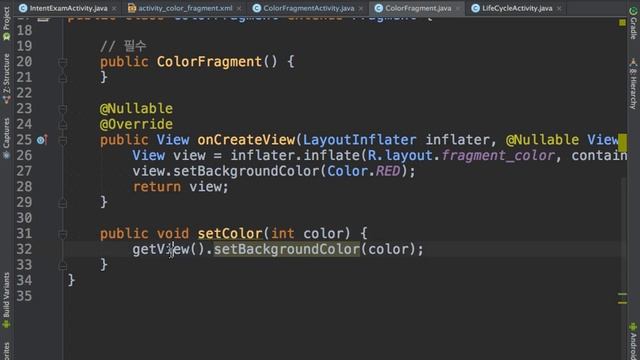Open the Gradle tool window
The height and width of the screenshot is (360, 640).
point(633,22)
